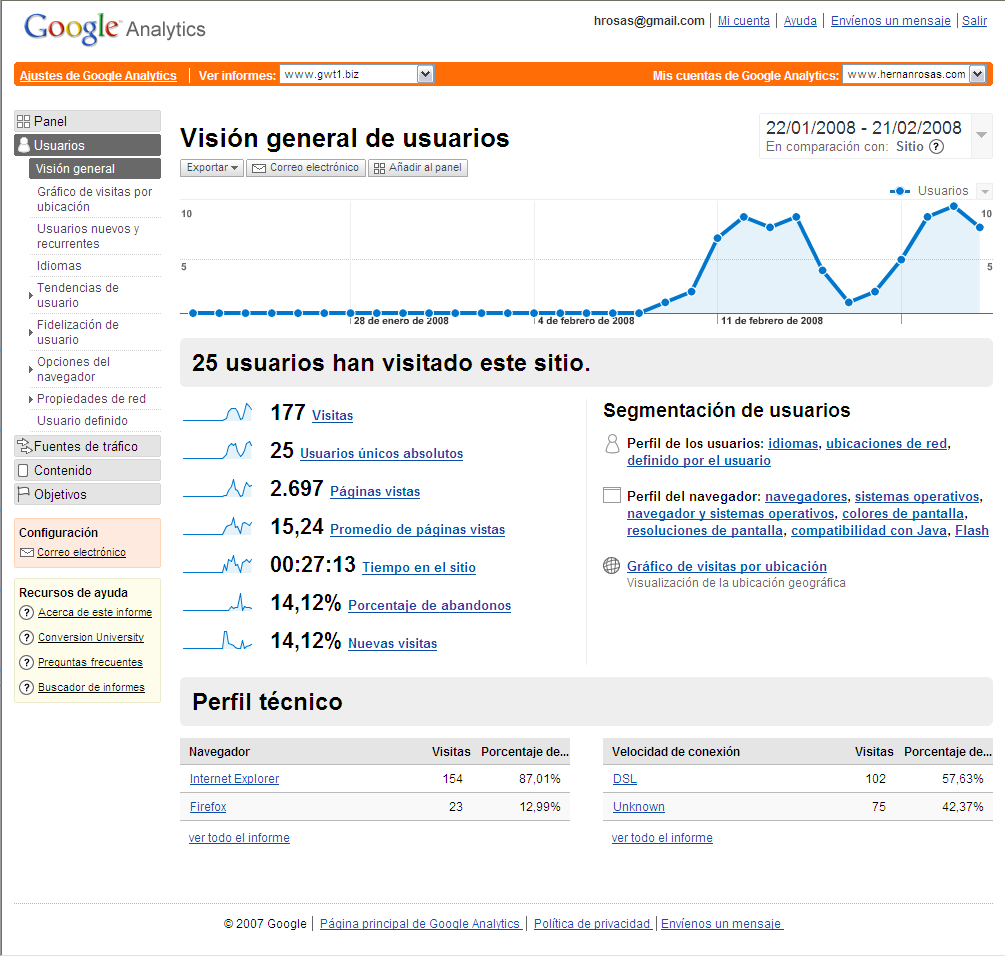Click the Porcentaje de abandonos sparkline
The width and height of the screenshot is (1005, 956).
217,603
